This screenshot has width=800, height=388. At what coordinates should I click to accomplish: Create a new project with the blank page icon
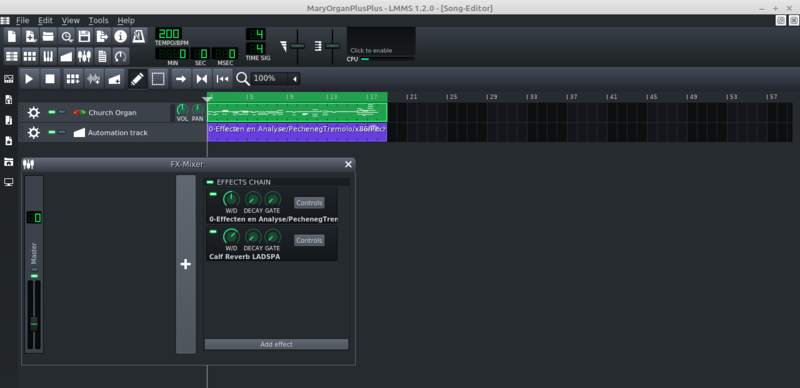click(12, 36)
